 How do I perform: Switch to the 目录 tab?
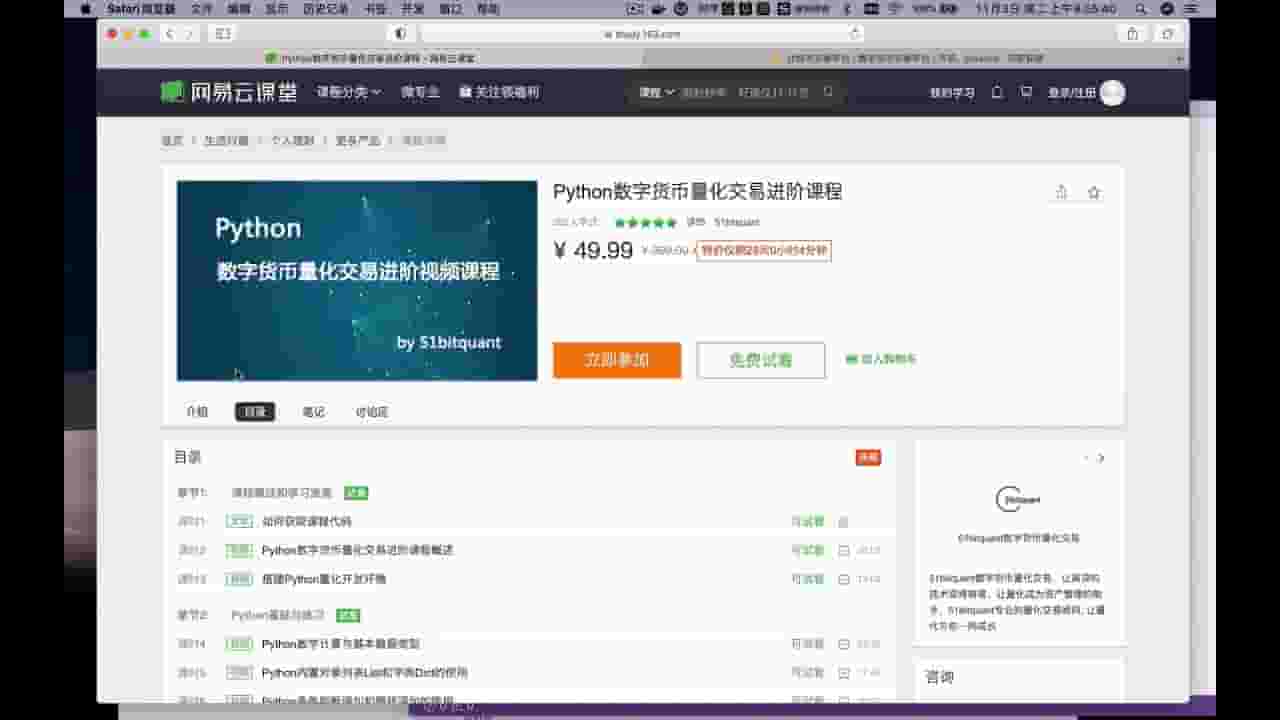point(255,412)
